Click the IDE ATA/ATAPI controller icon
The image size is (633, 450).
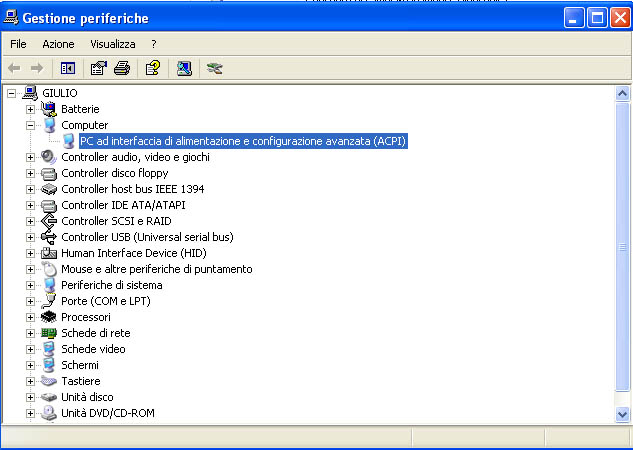[x=49, y=205]
